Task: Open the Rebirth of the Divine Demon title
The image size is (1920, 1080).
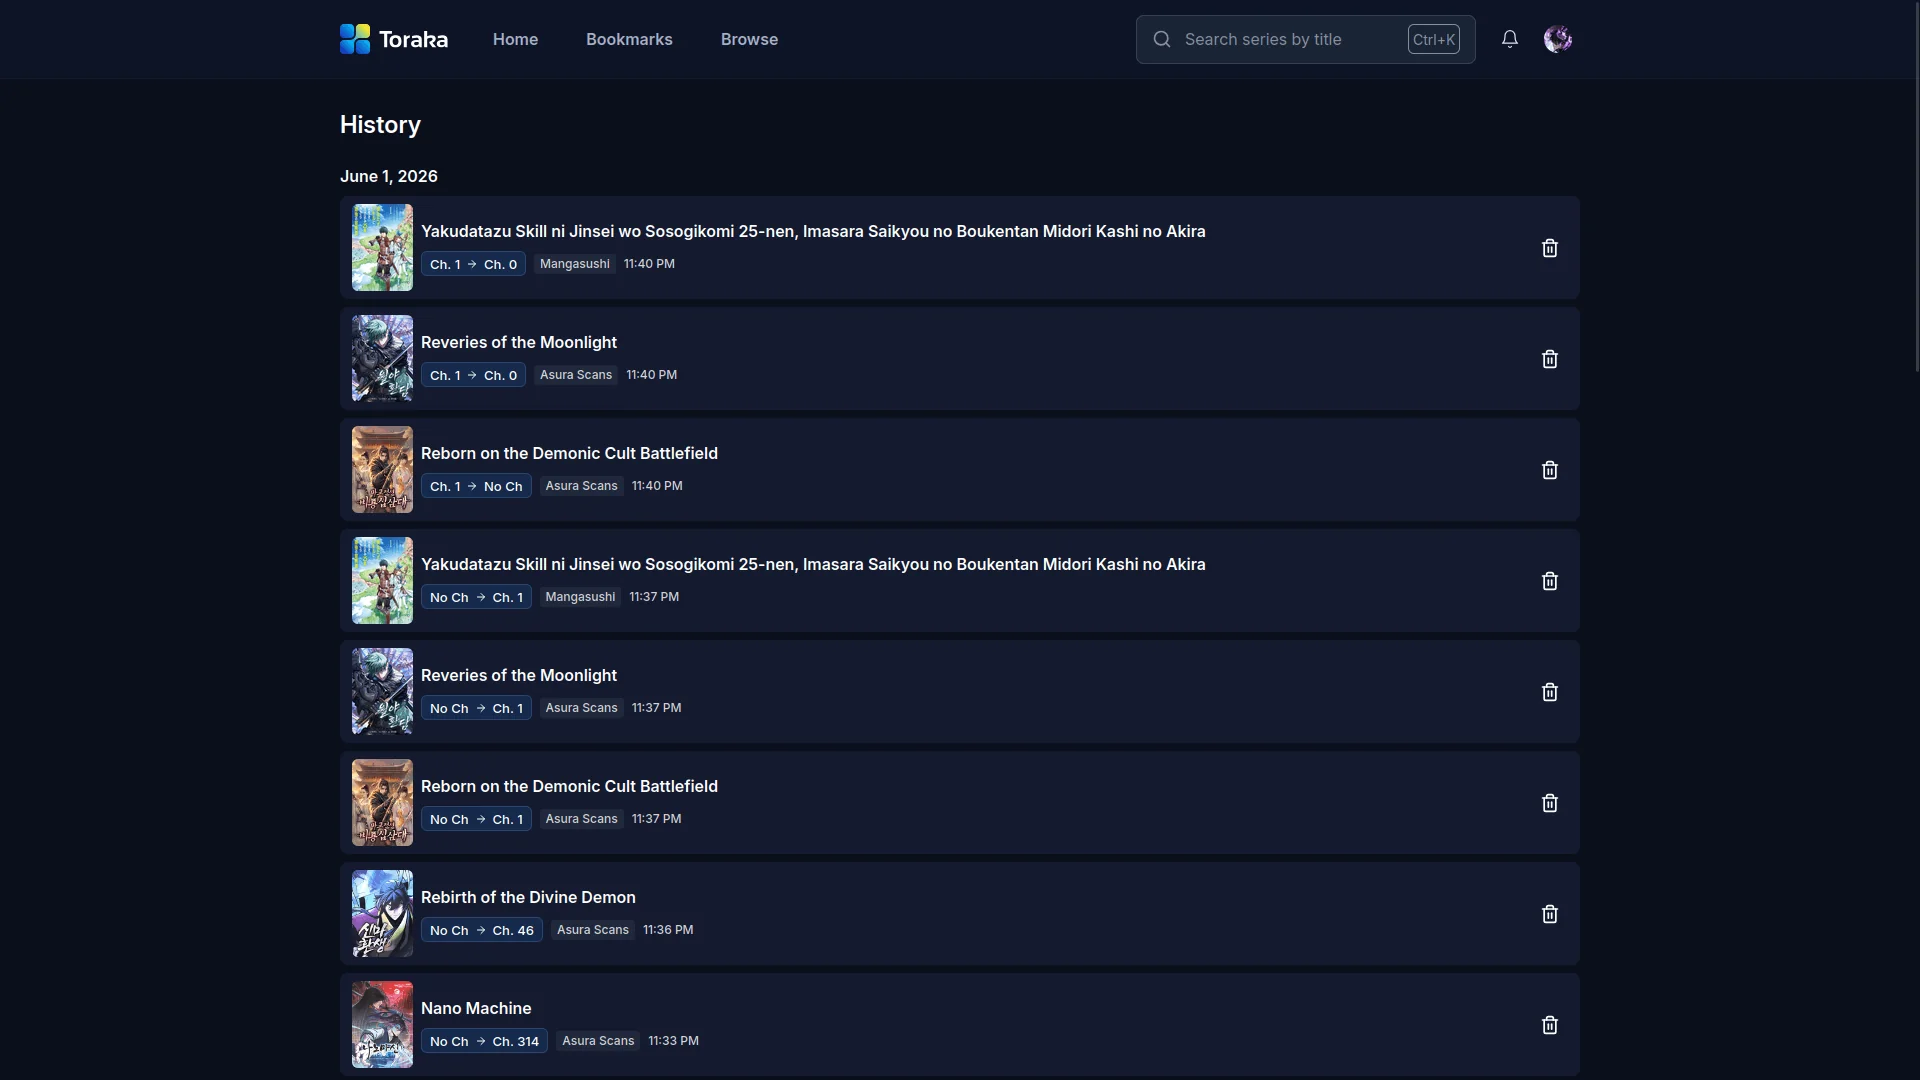Action: click(x=528, y=897)
